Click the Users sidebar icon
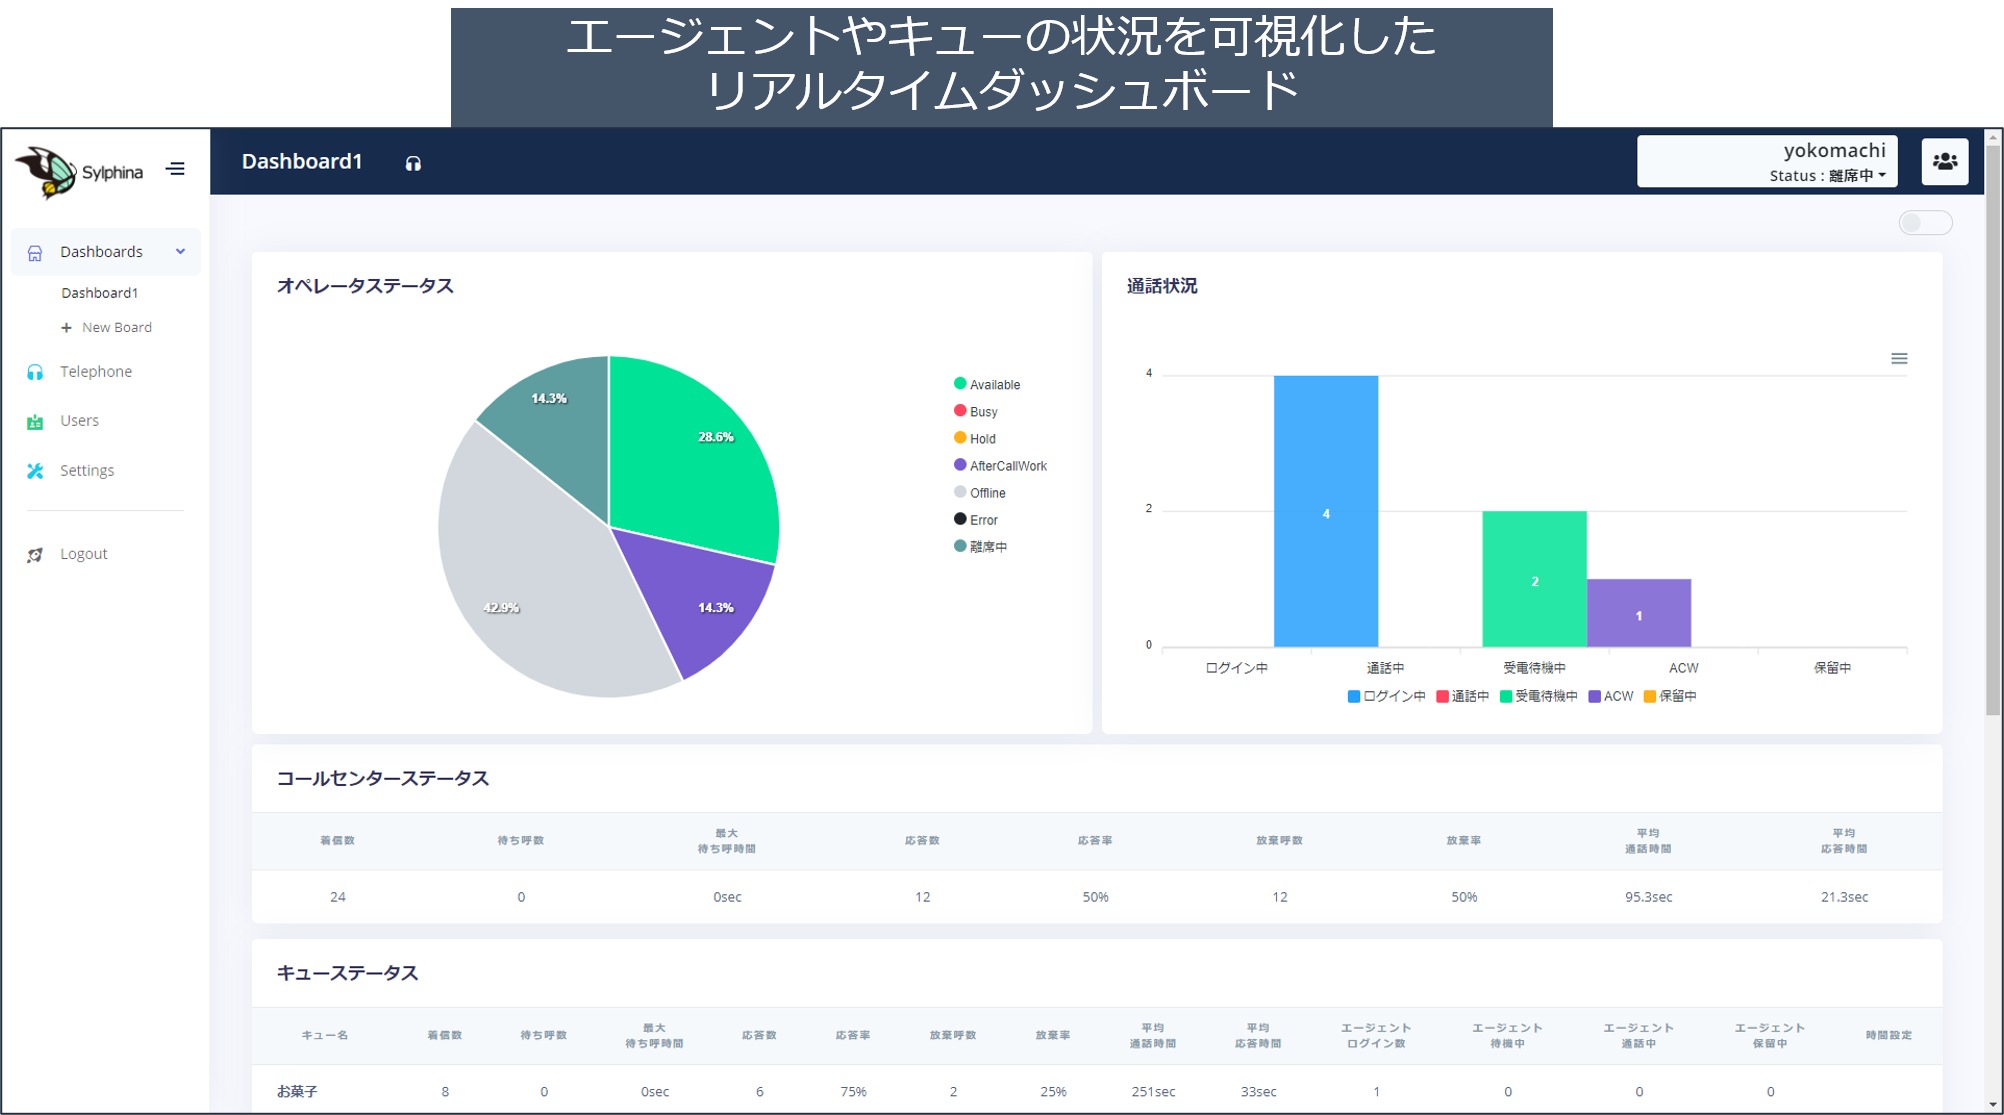 [x=35, y=422]
